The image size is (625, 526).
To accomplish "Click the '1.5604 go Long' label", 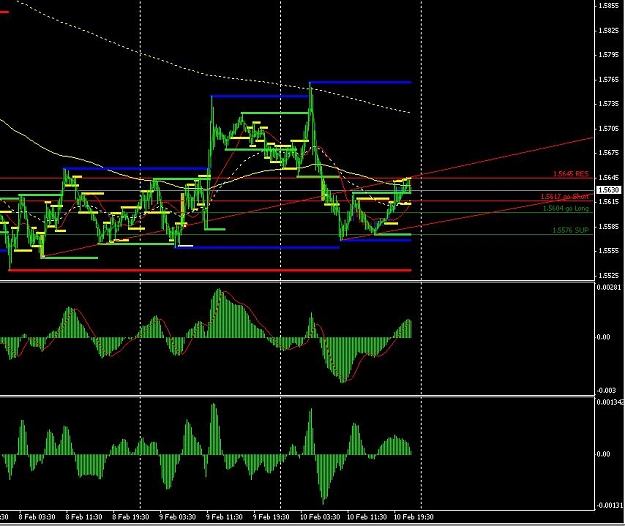I will [566, 208].
